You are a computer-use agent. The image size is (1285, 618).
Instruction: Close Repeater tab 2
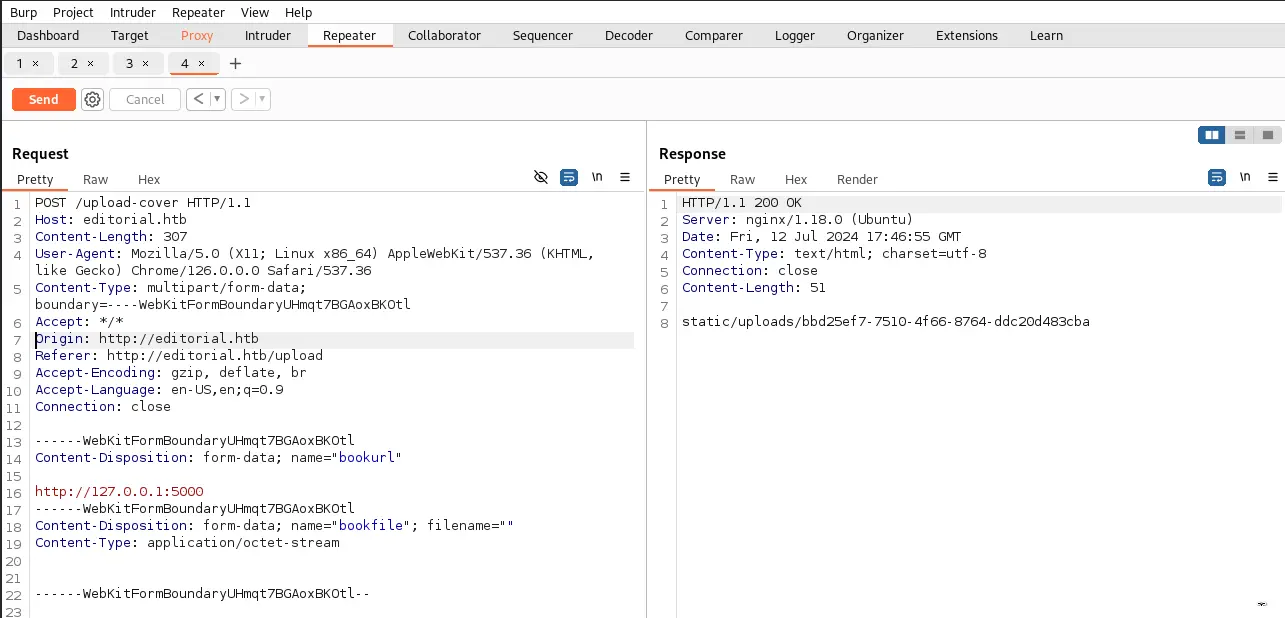point(91,63)
